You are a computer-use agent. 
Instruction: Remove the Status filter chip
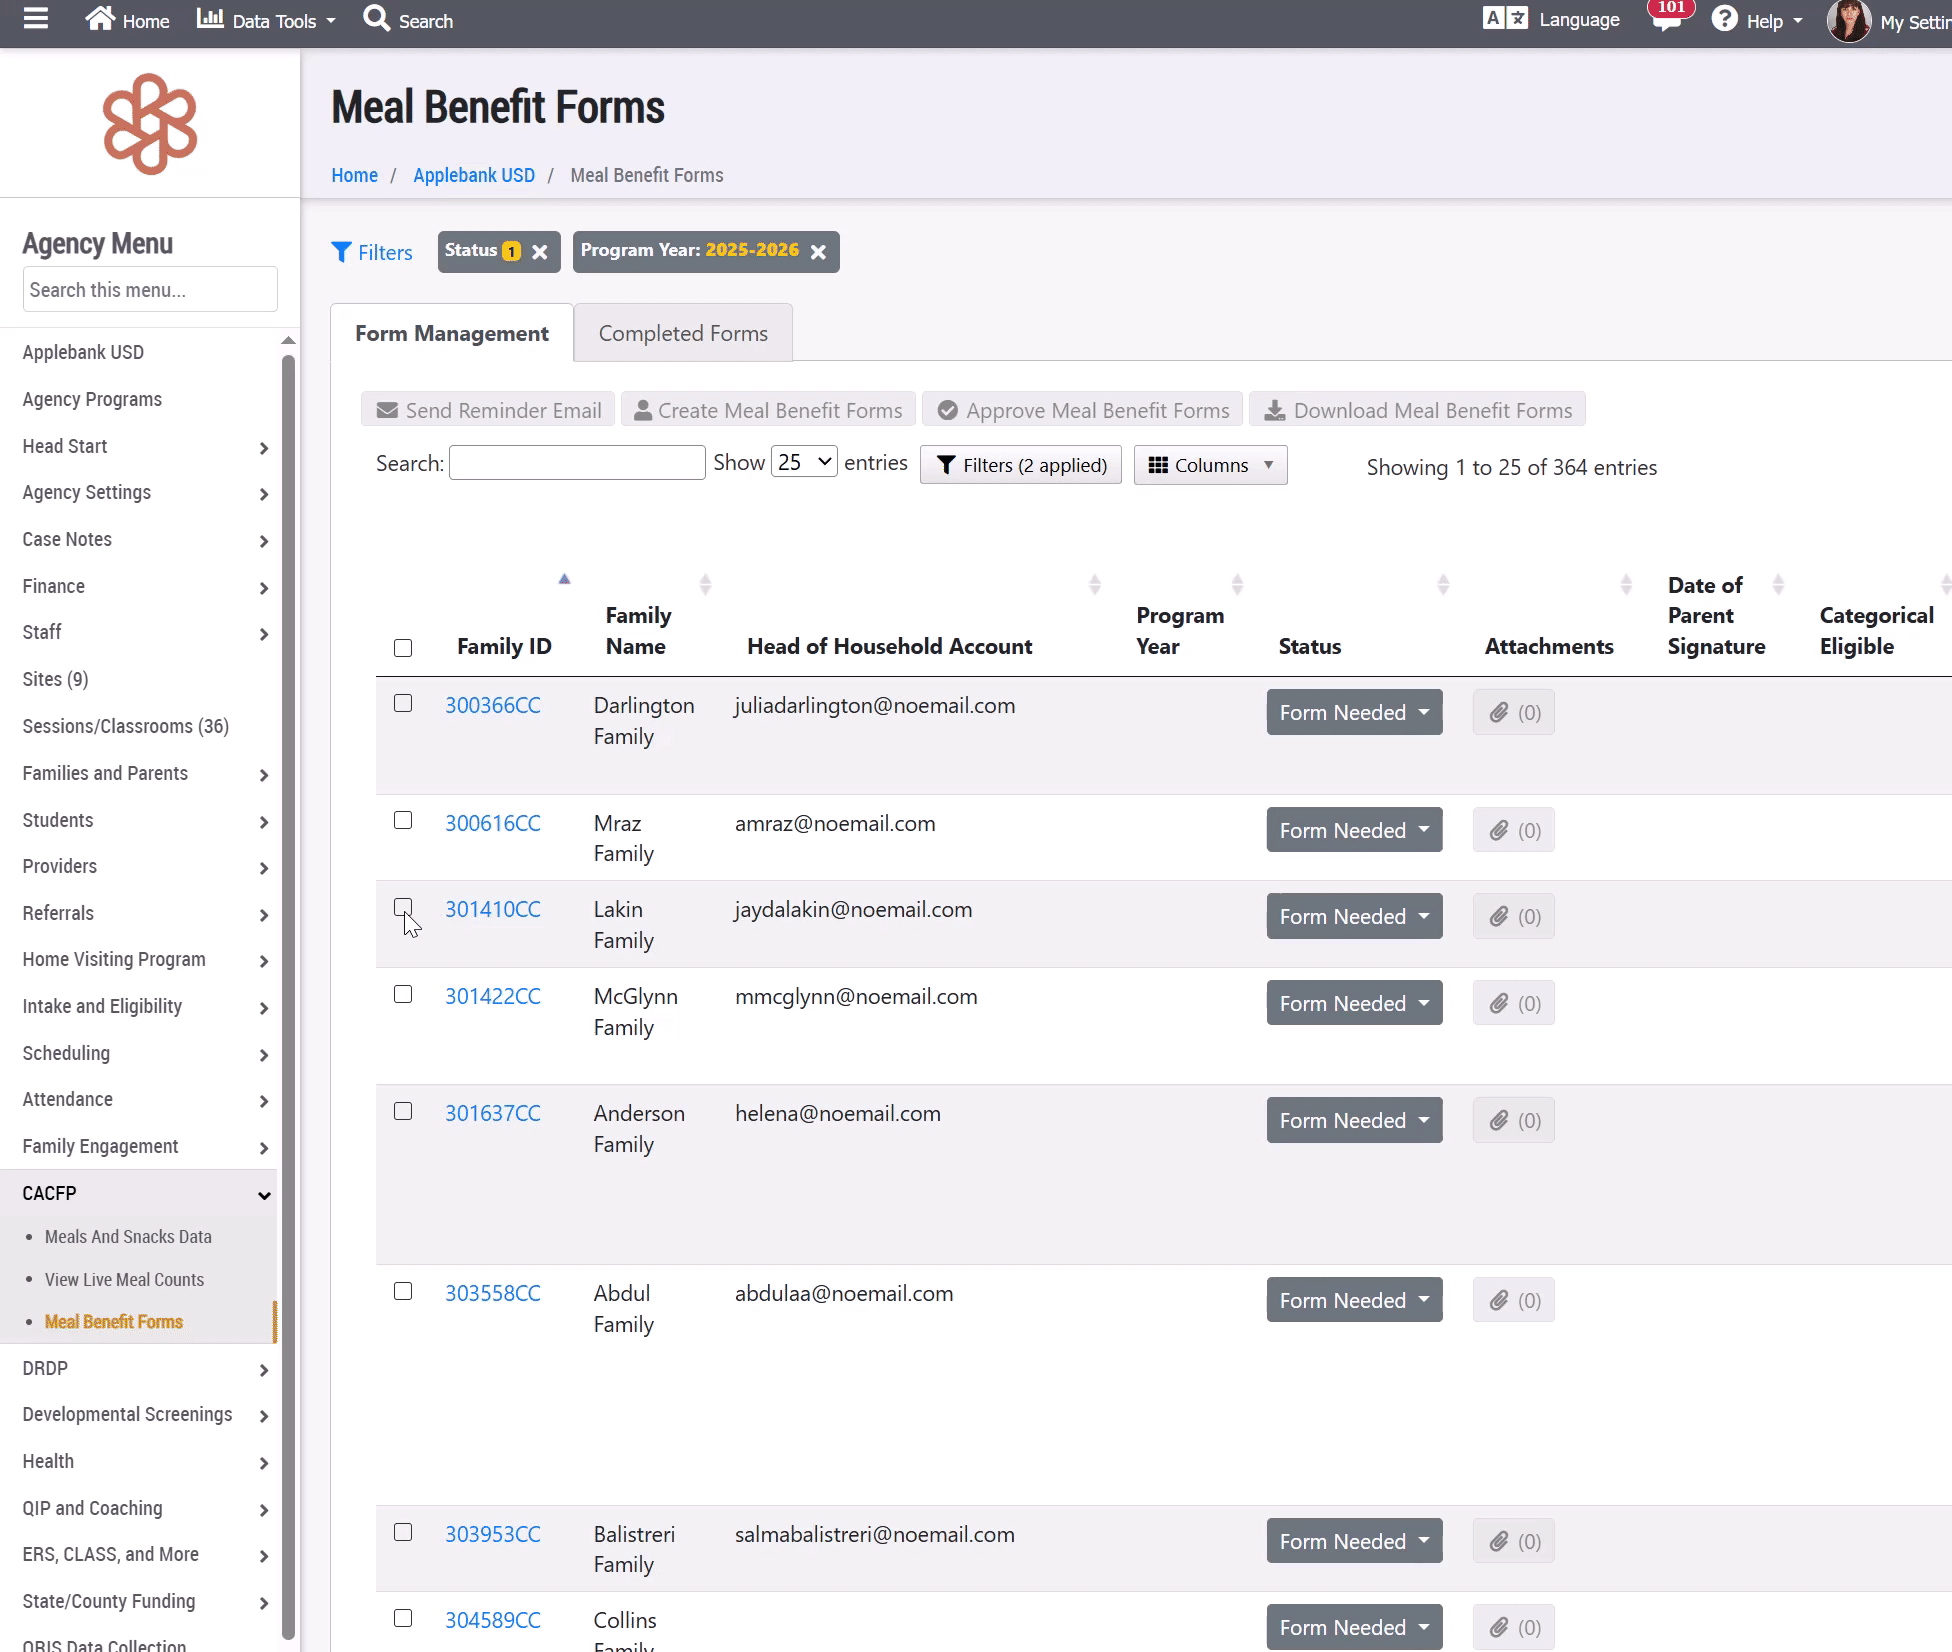pos(540,252)
